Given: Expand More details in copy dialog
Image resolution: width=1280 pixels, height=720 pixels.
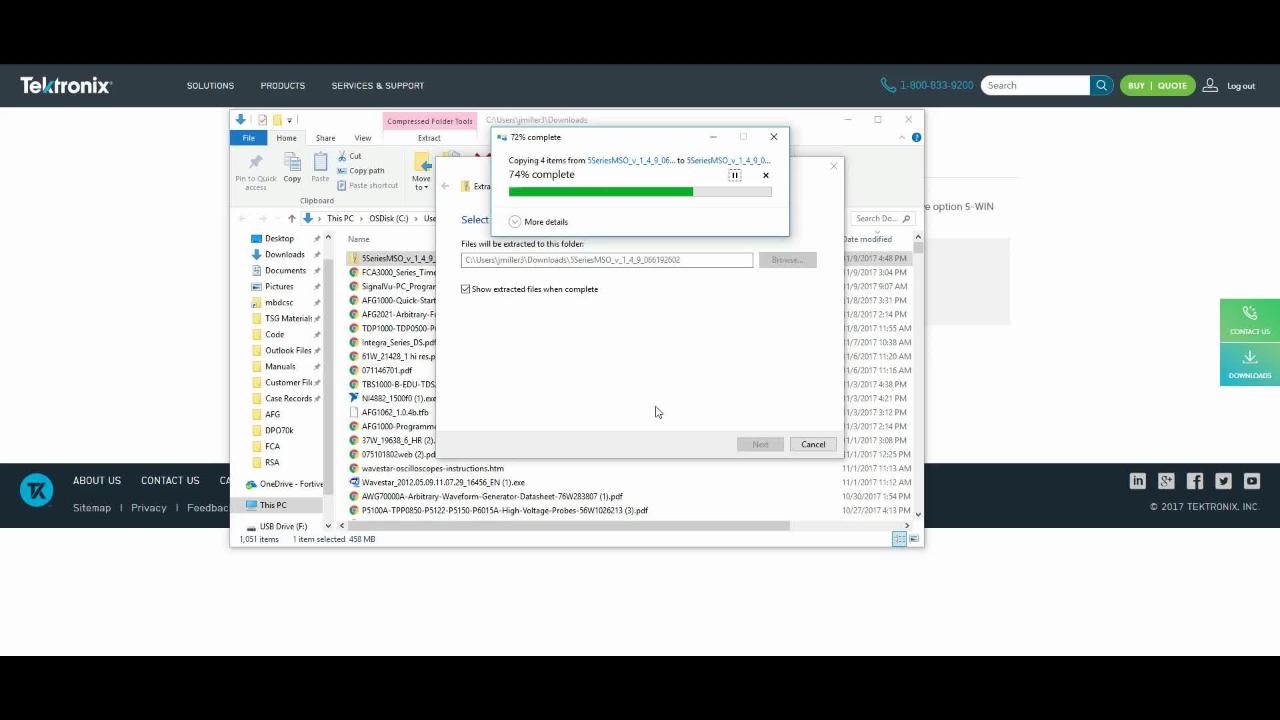Looking at the screenshot, I should [x=515, y=222].
